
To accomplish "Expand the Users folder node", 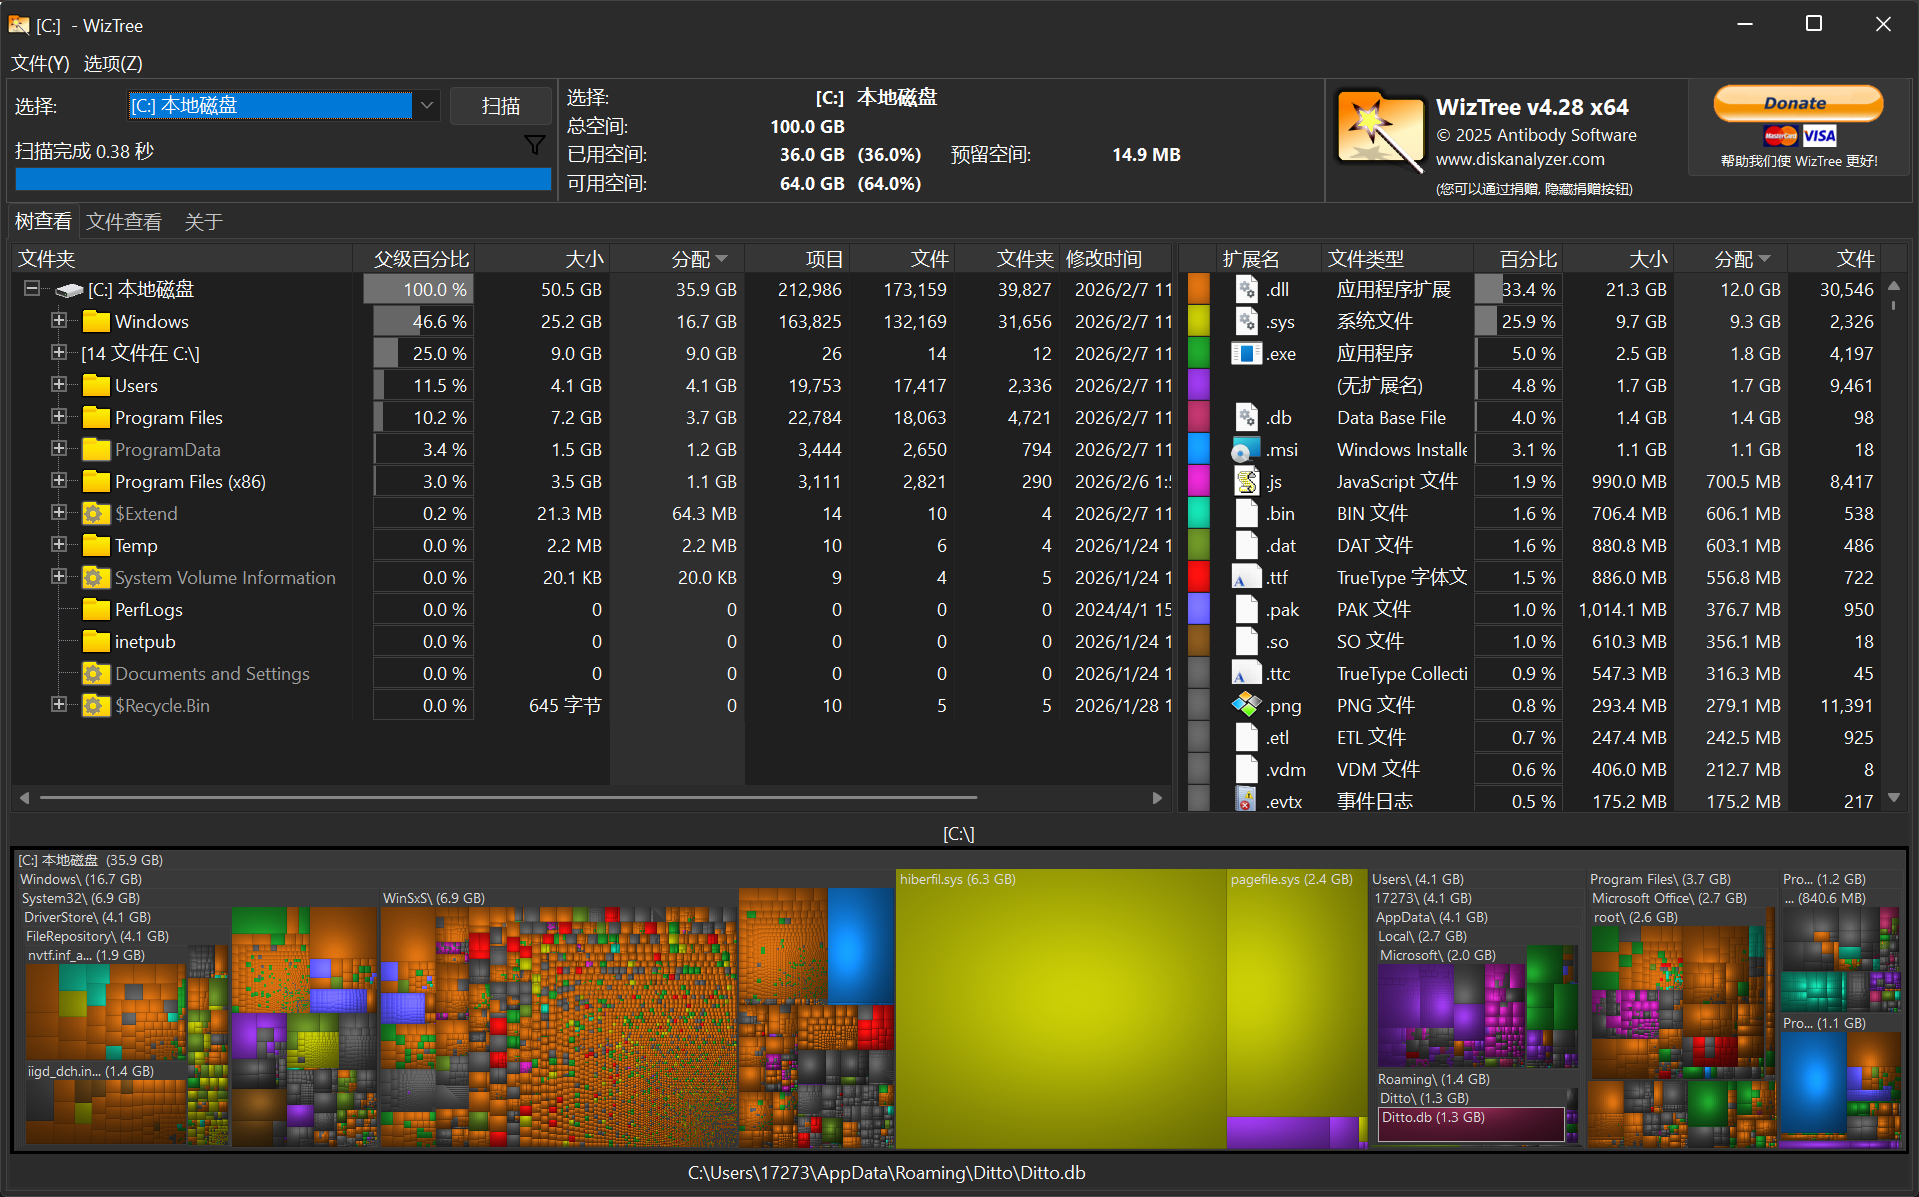I will coord(59,384).
